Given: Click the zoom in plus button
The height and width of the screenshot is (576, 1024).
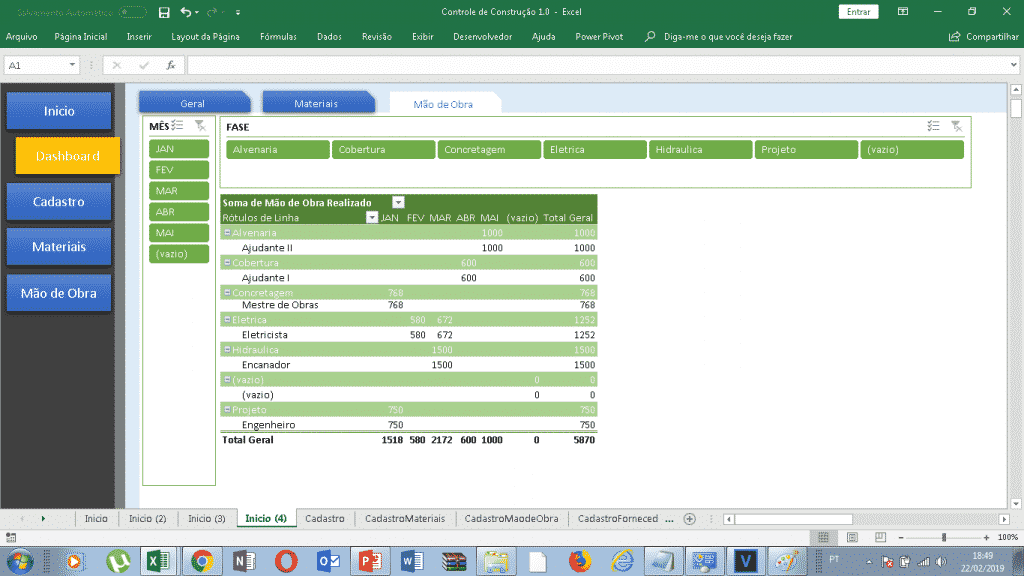Looking at the screenshot, I should 986,537.
